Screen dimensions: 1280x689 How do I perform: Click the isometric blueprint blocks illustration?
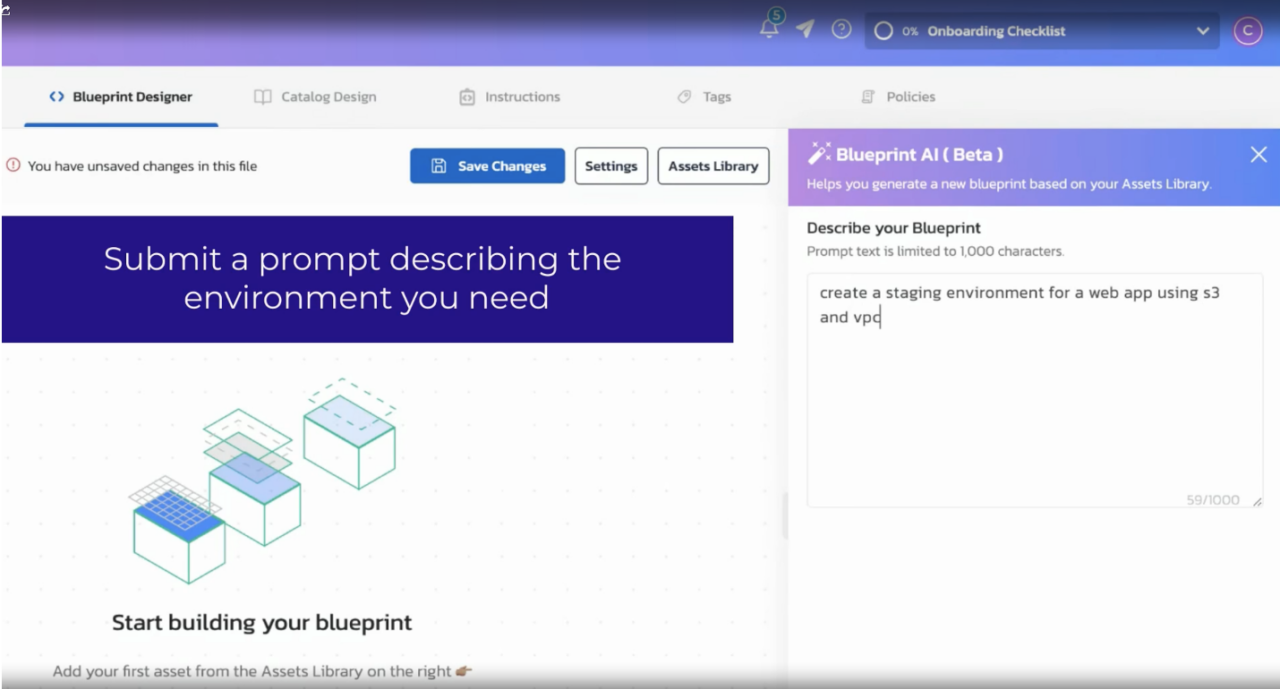click(265, 480)
